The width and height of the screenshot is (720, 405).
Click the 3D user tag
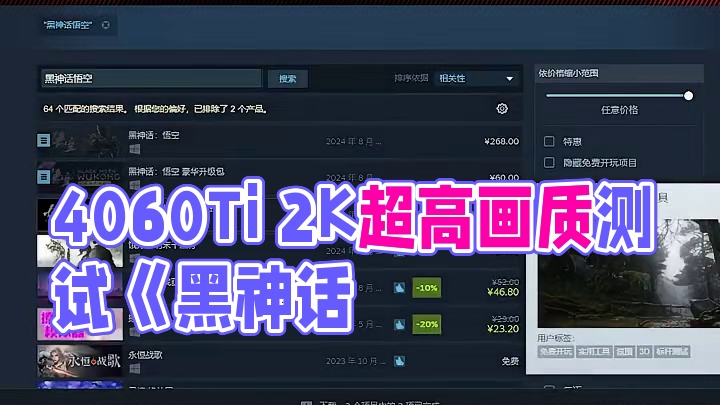pyautogui.click(x=644, y=352)
